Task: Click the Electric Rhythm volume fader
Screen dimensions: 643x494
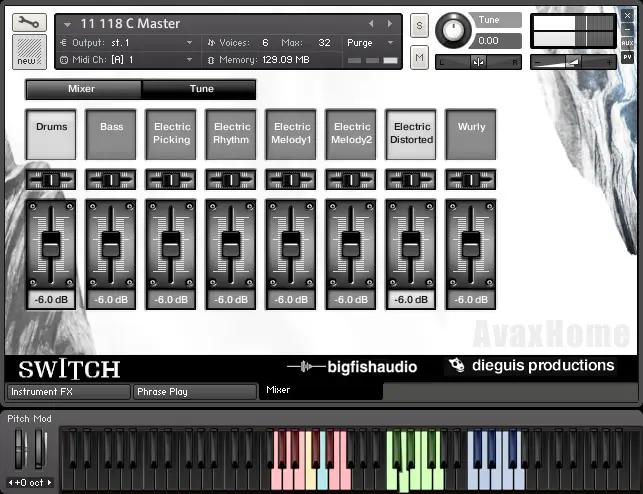Action: click(231, 244)
